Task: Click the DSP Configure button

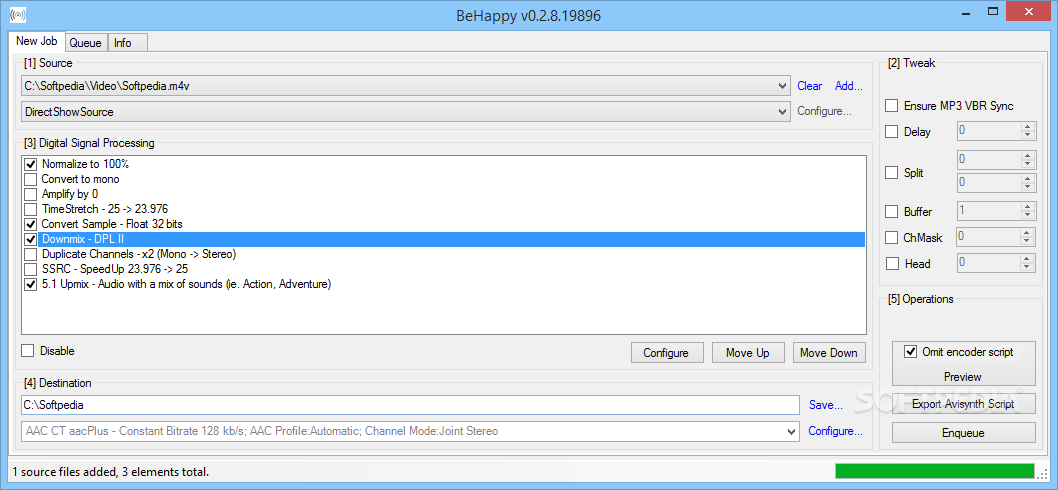Action: point(667,352)
